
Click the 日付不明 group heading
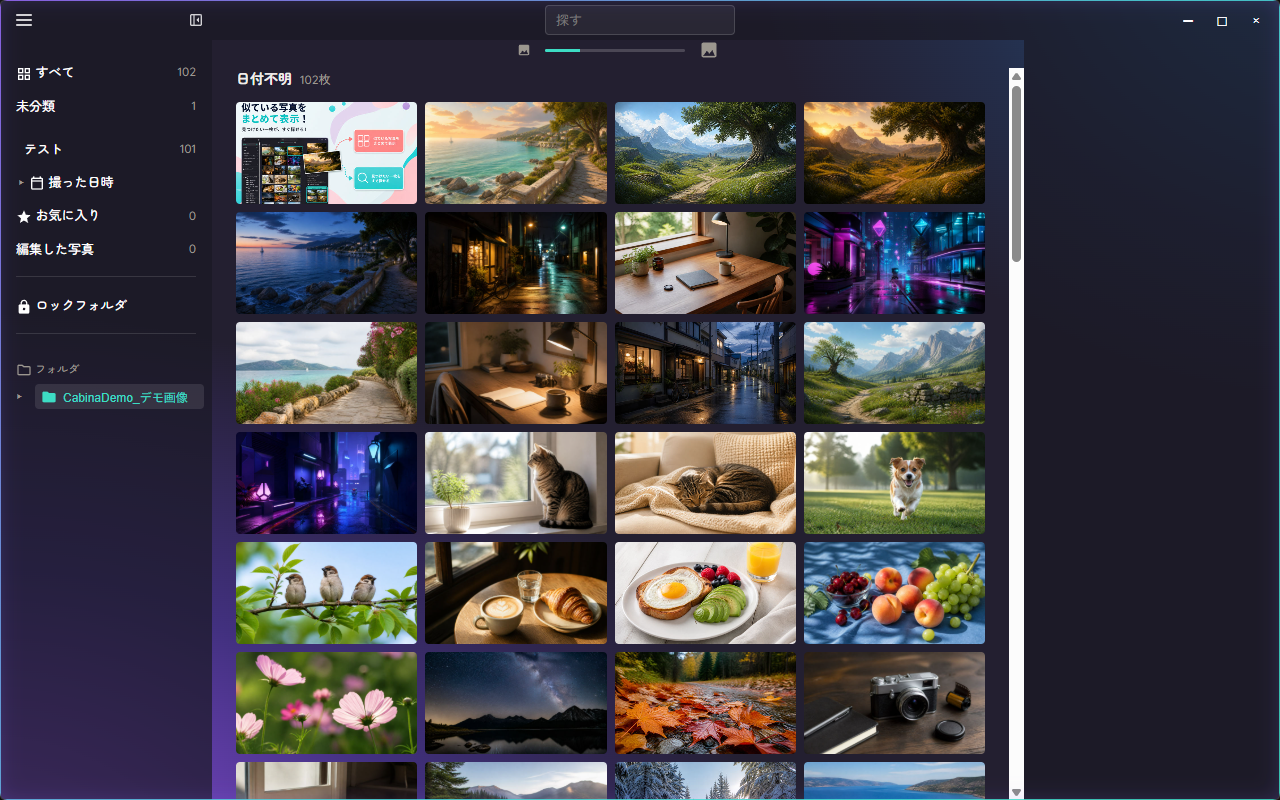pyautogui.click(x=264, y=79)
